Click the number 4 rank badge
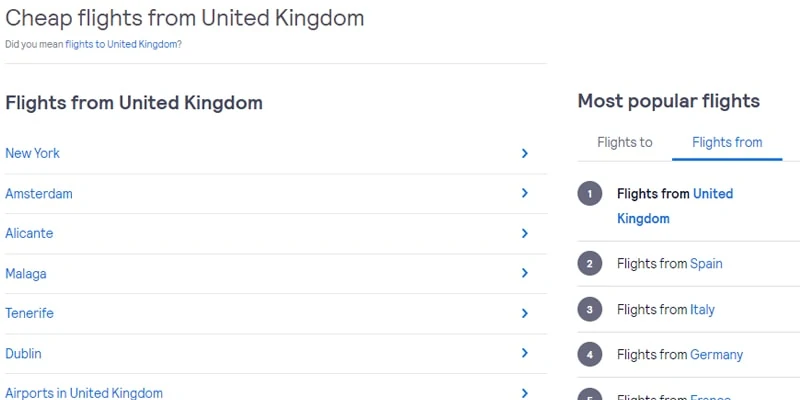 tap(590, 355)
